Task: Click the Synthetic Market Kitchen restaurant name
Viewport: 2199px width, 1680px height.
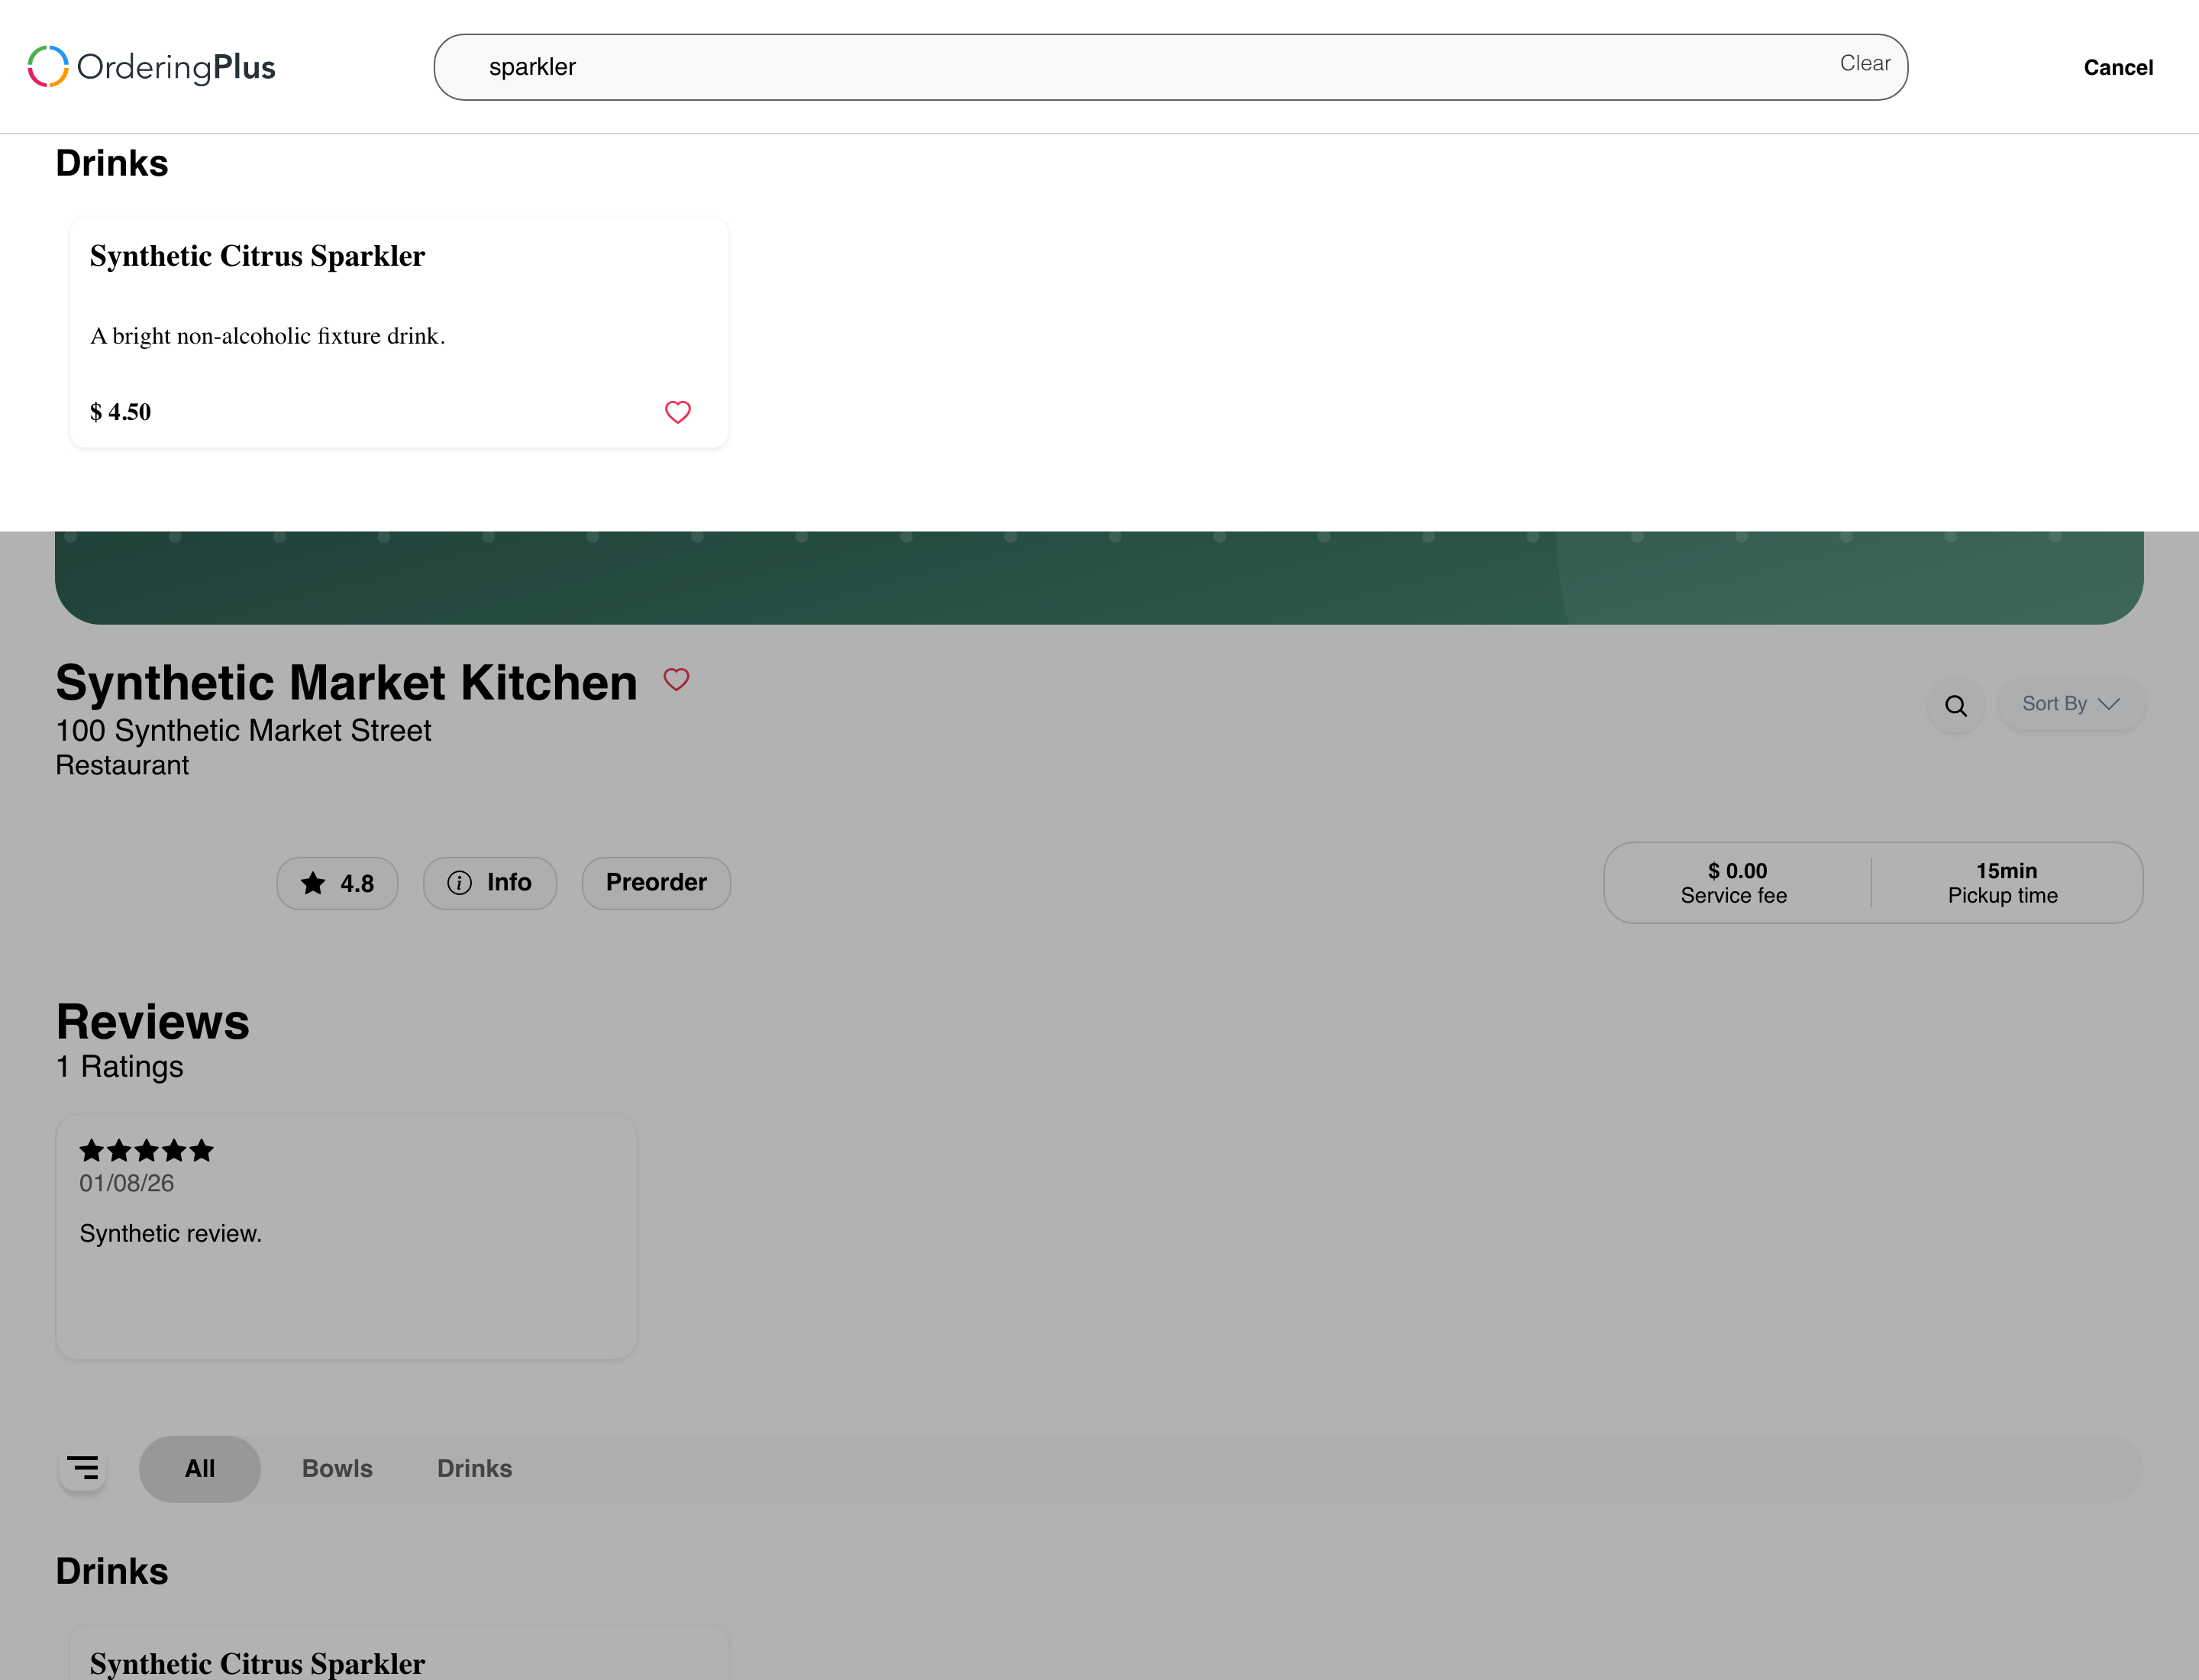Action: click(x=346, y=683)
